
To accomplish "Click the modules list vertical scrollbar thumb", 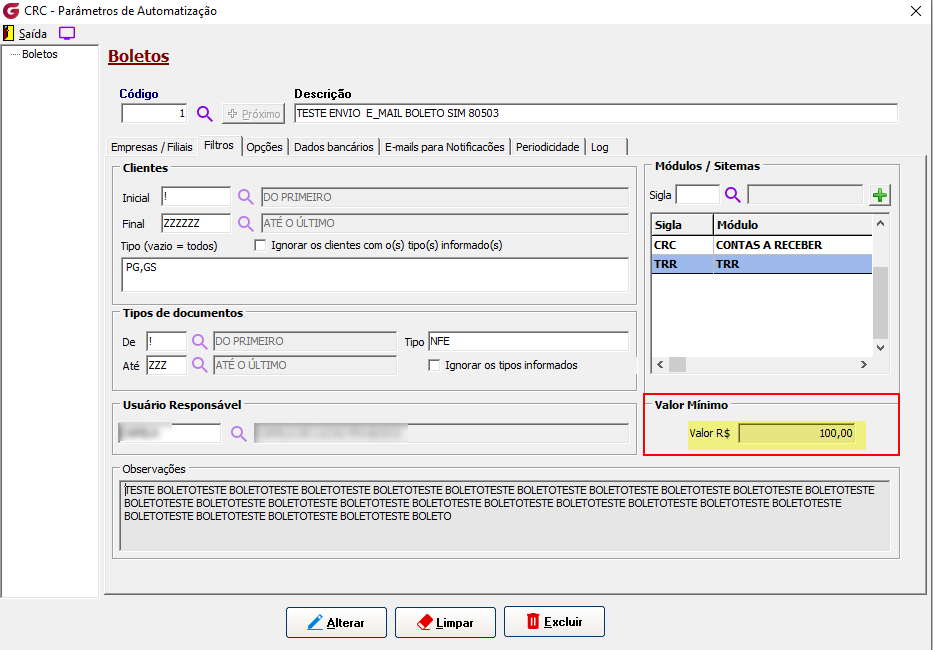I will [881, 302].
